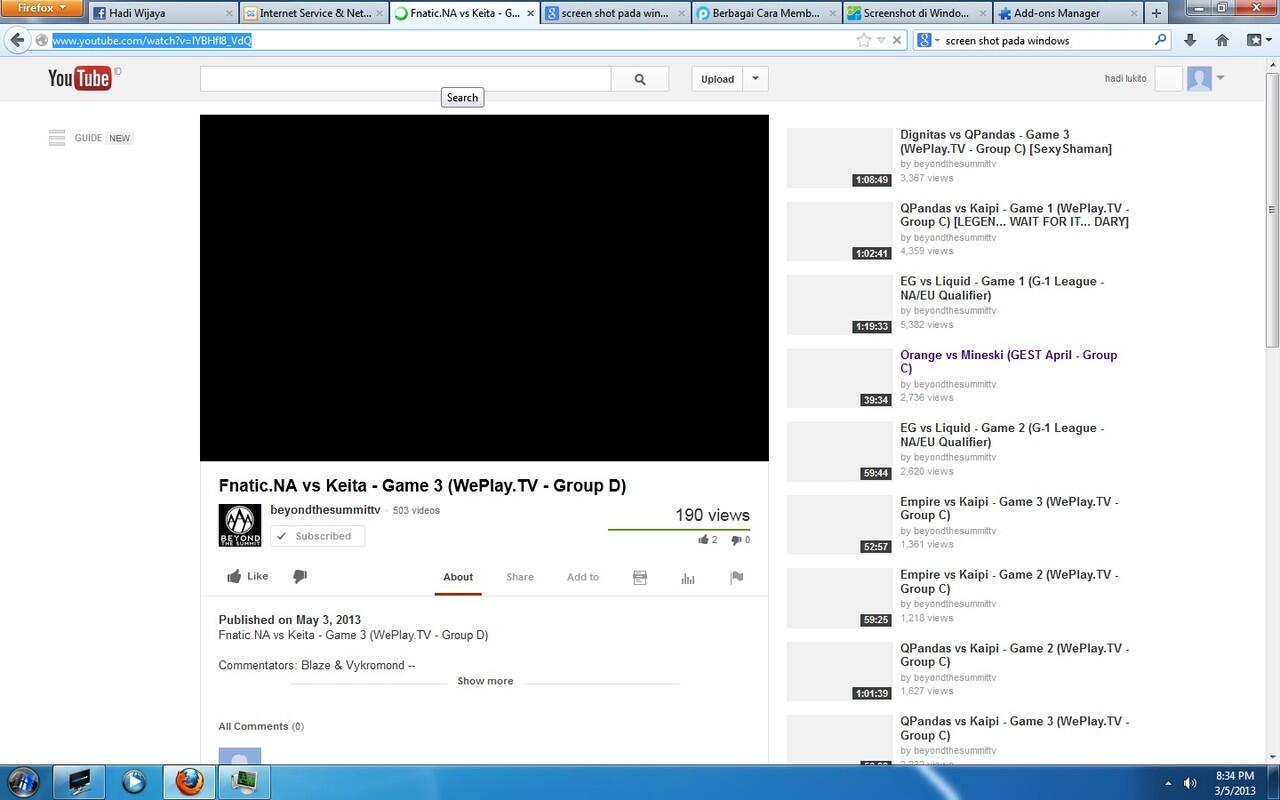Open the volume slider from the system tray

point(1190,782)
